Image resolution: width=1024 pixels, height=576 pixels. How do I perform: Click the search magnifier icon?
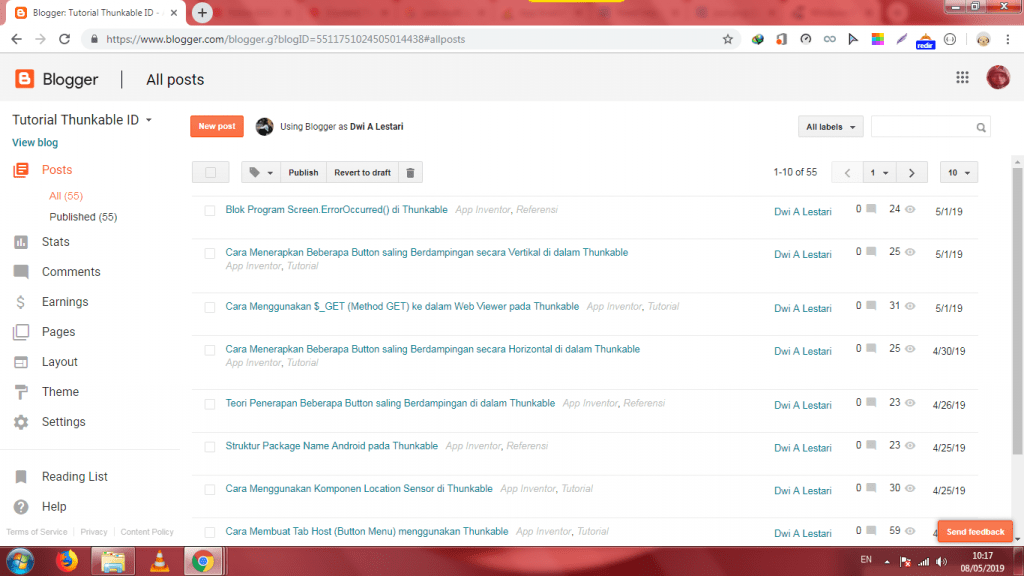click(981, 127)
